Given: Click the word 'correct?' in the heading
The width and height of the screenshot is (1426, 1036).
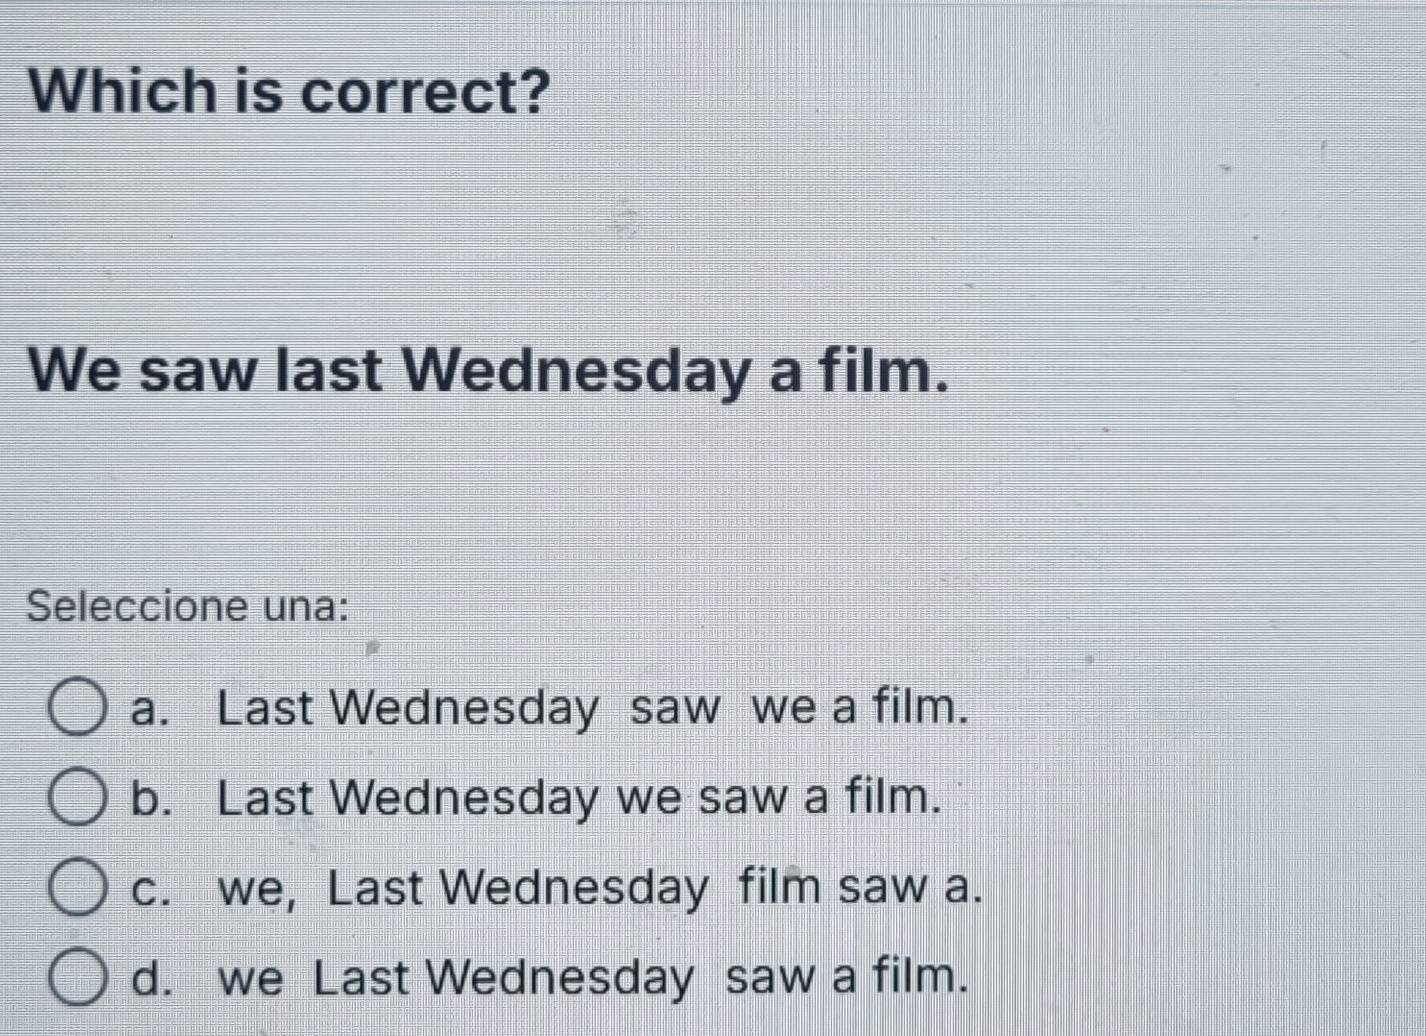Looking at the screenshot, I should [x=427, y=92].
